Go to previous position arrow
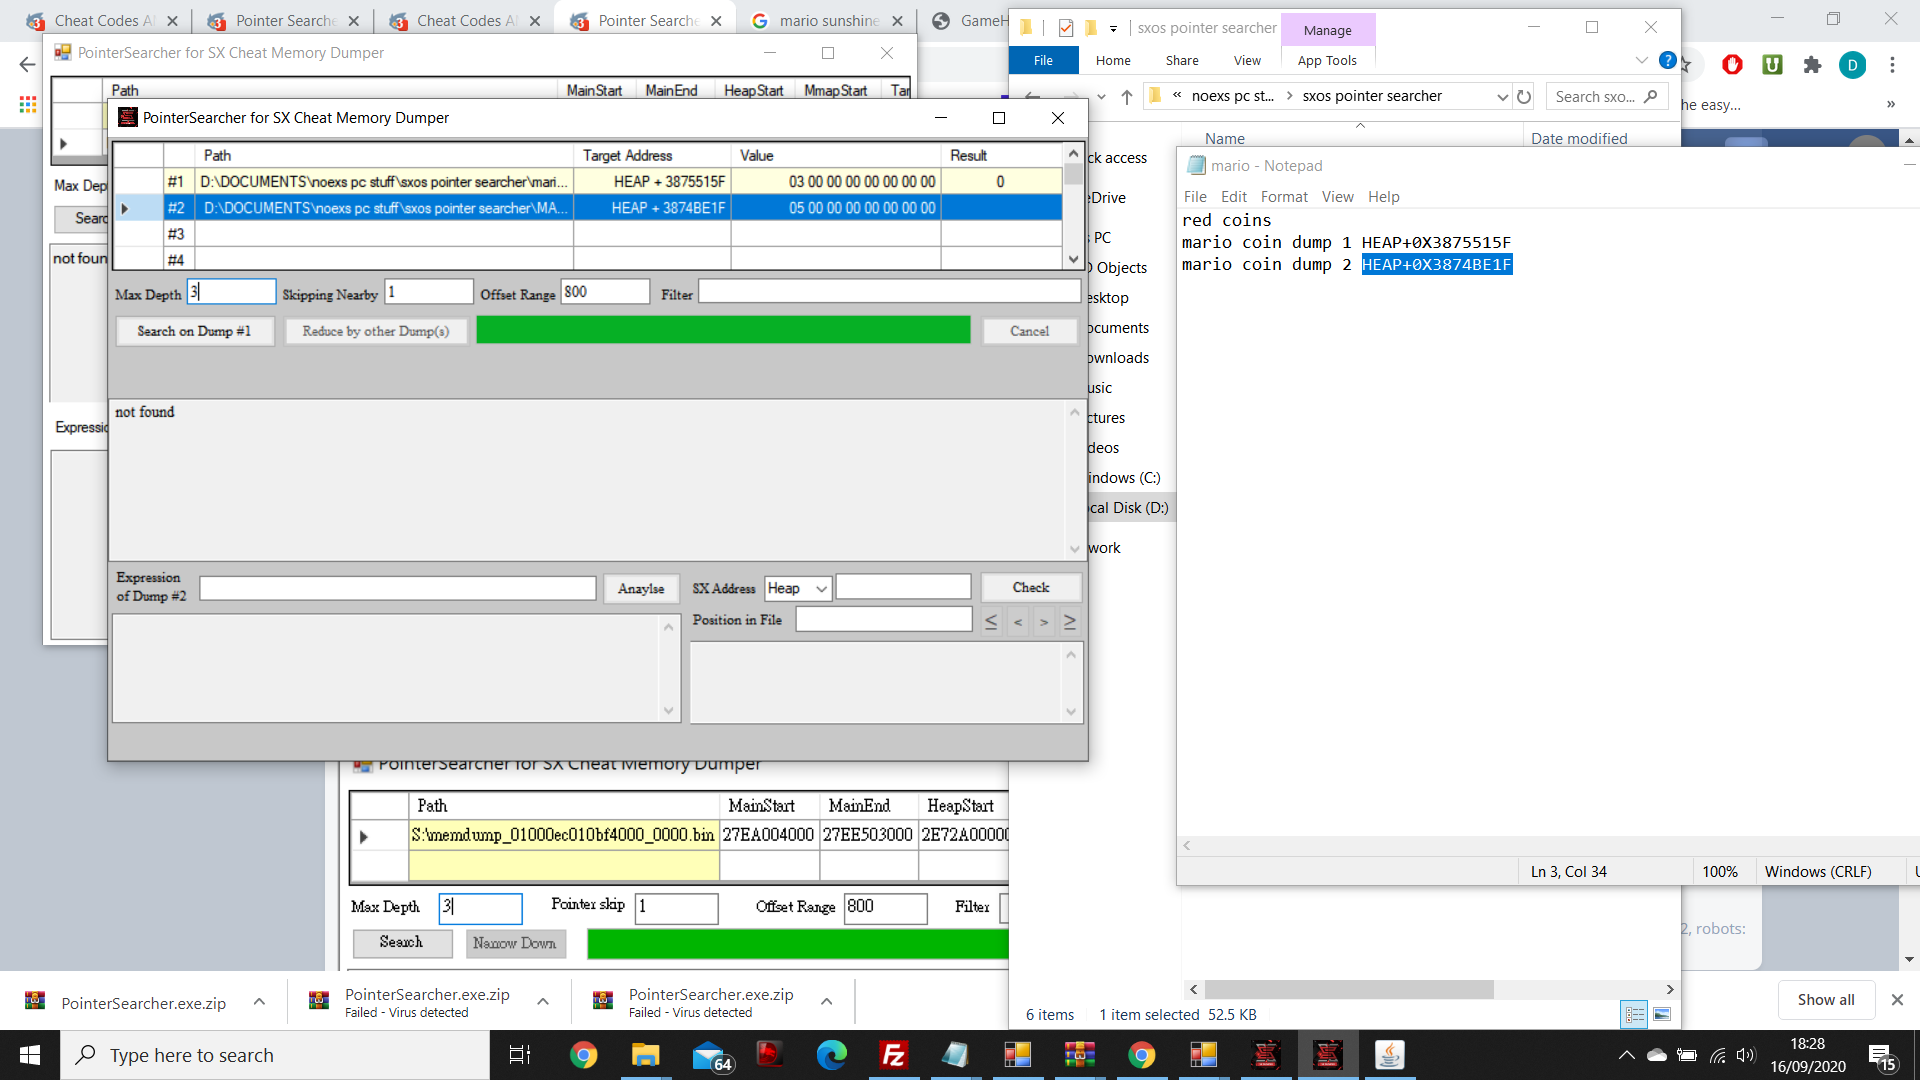The image size is (1920, 1080). coord(1018,621)
